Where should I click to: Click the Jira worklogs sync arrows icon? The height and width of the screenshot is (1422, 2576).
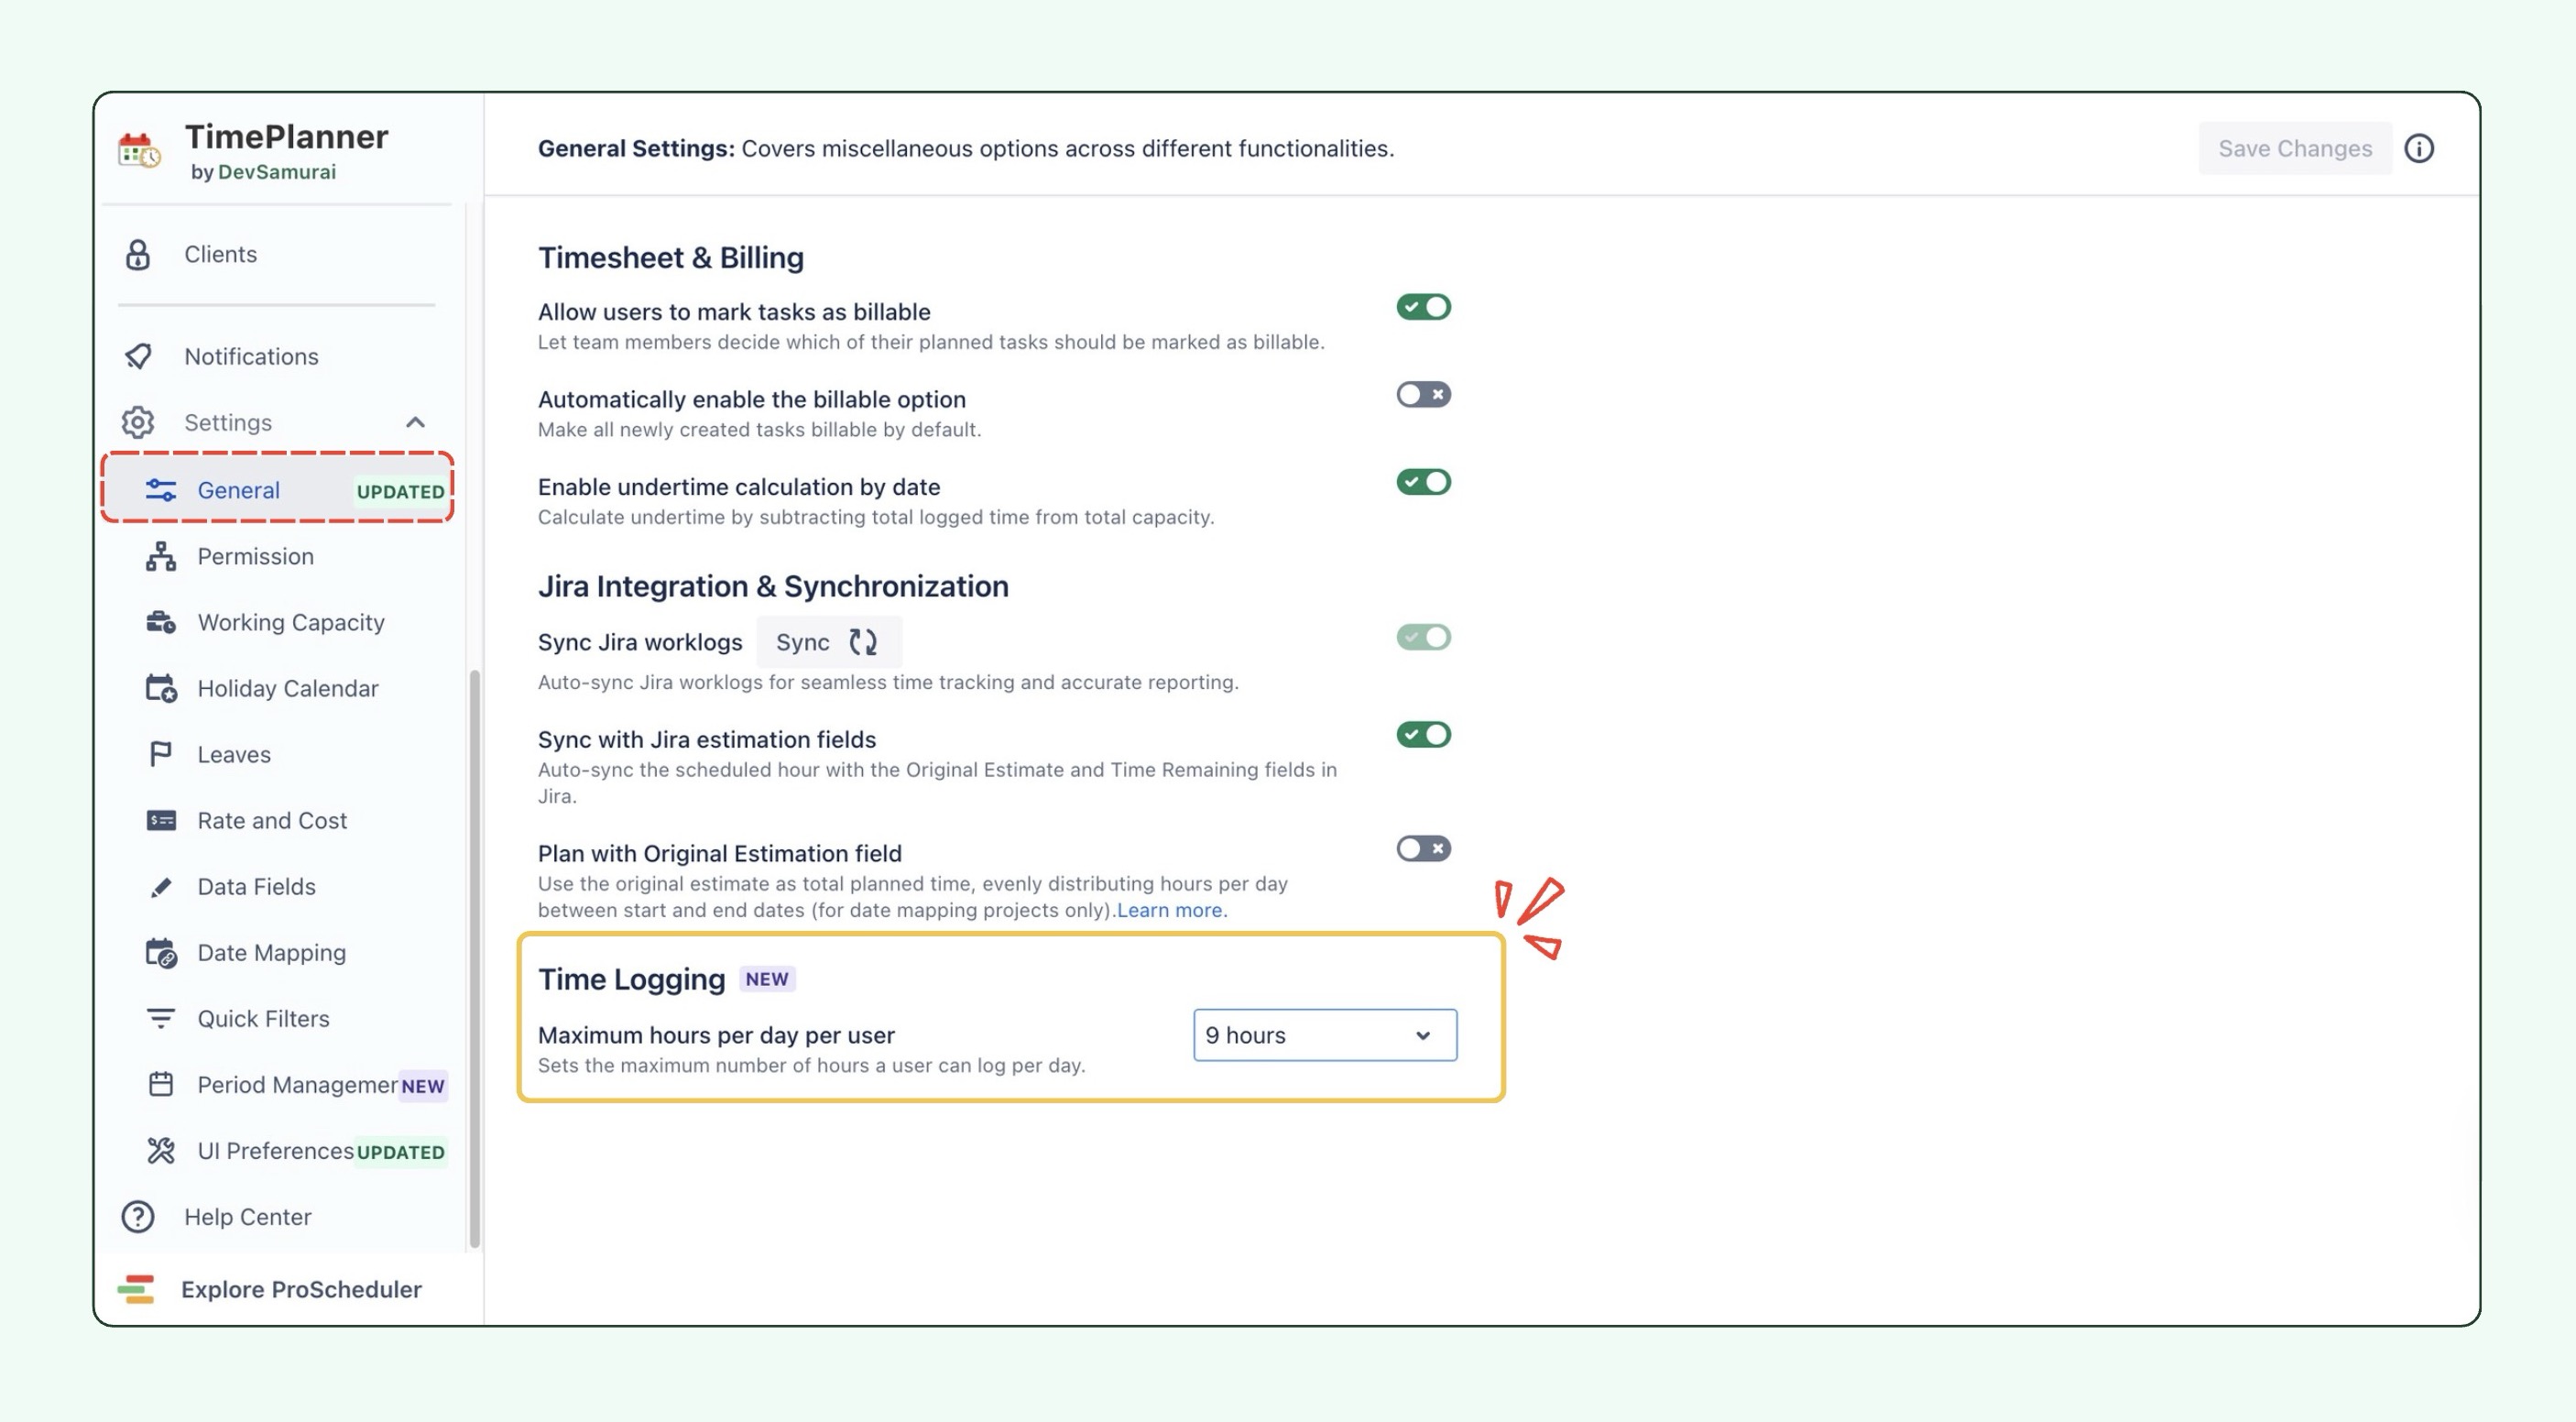pyautogui.click(x=862, y=642)
